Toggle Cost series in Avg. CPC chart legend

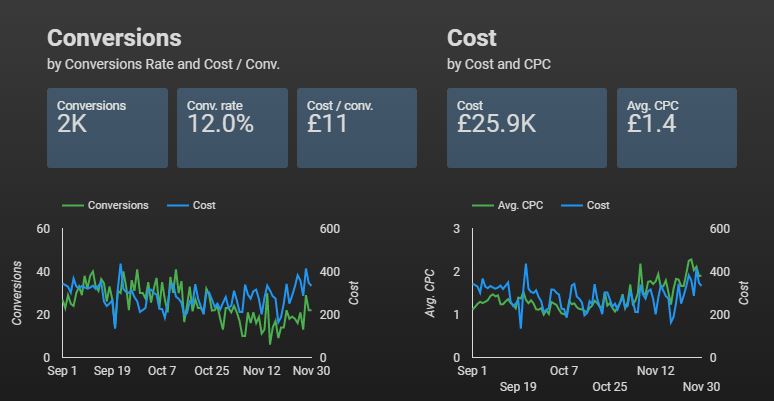(x=598, y=205)
